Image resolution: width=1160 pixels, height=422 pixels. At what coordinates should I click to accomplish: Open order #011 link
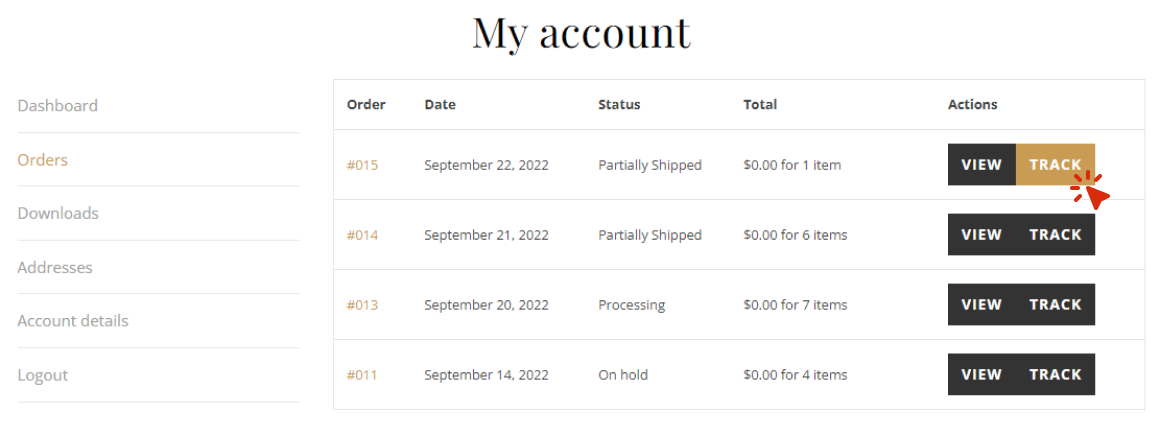pyautogui.click(x=362, y=375)
